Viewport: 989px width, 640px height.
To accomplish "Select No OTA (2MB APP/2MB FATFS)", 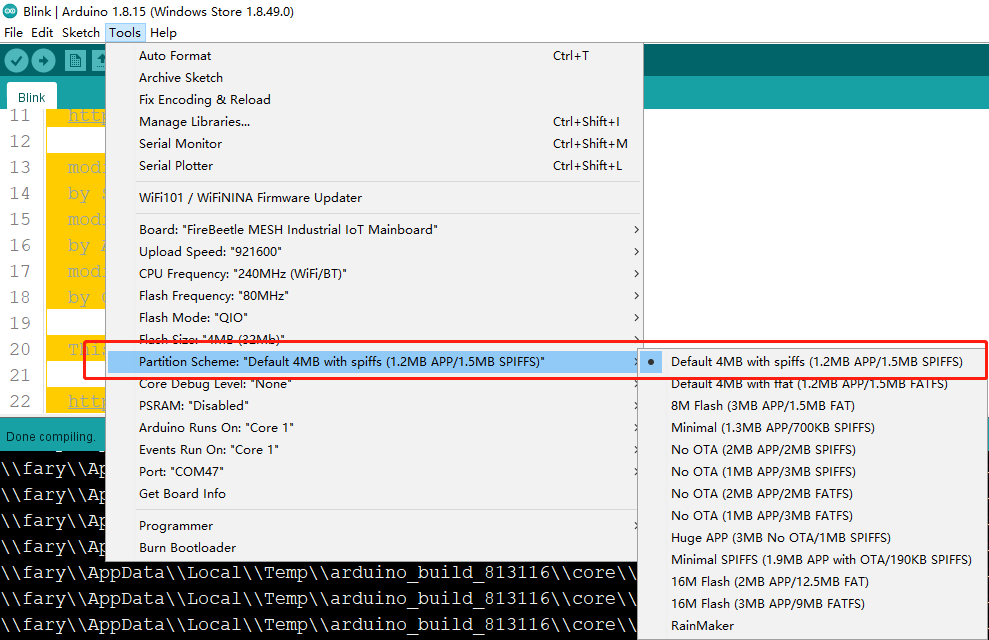I will tap(812, 494).
